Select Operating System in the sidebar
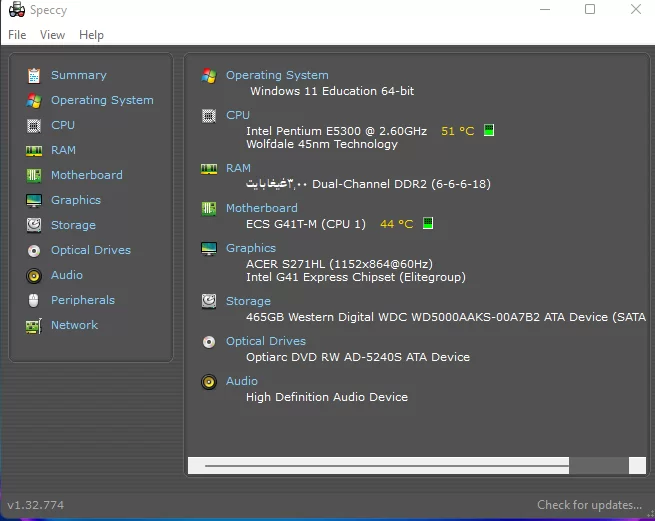Image resolution: width=655 pixels, height=521 pixels. (102, 100)
